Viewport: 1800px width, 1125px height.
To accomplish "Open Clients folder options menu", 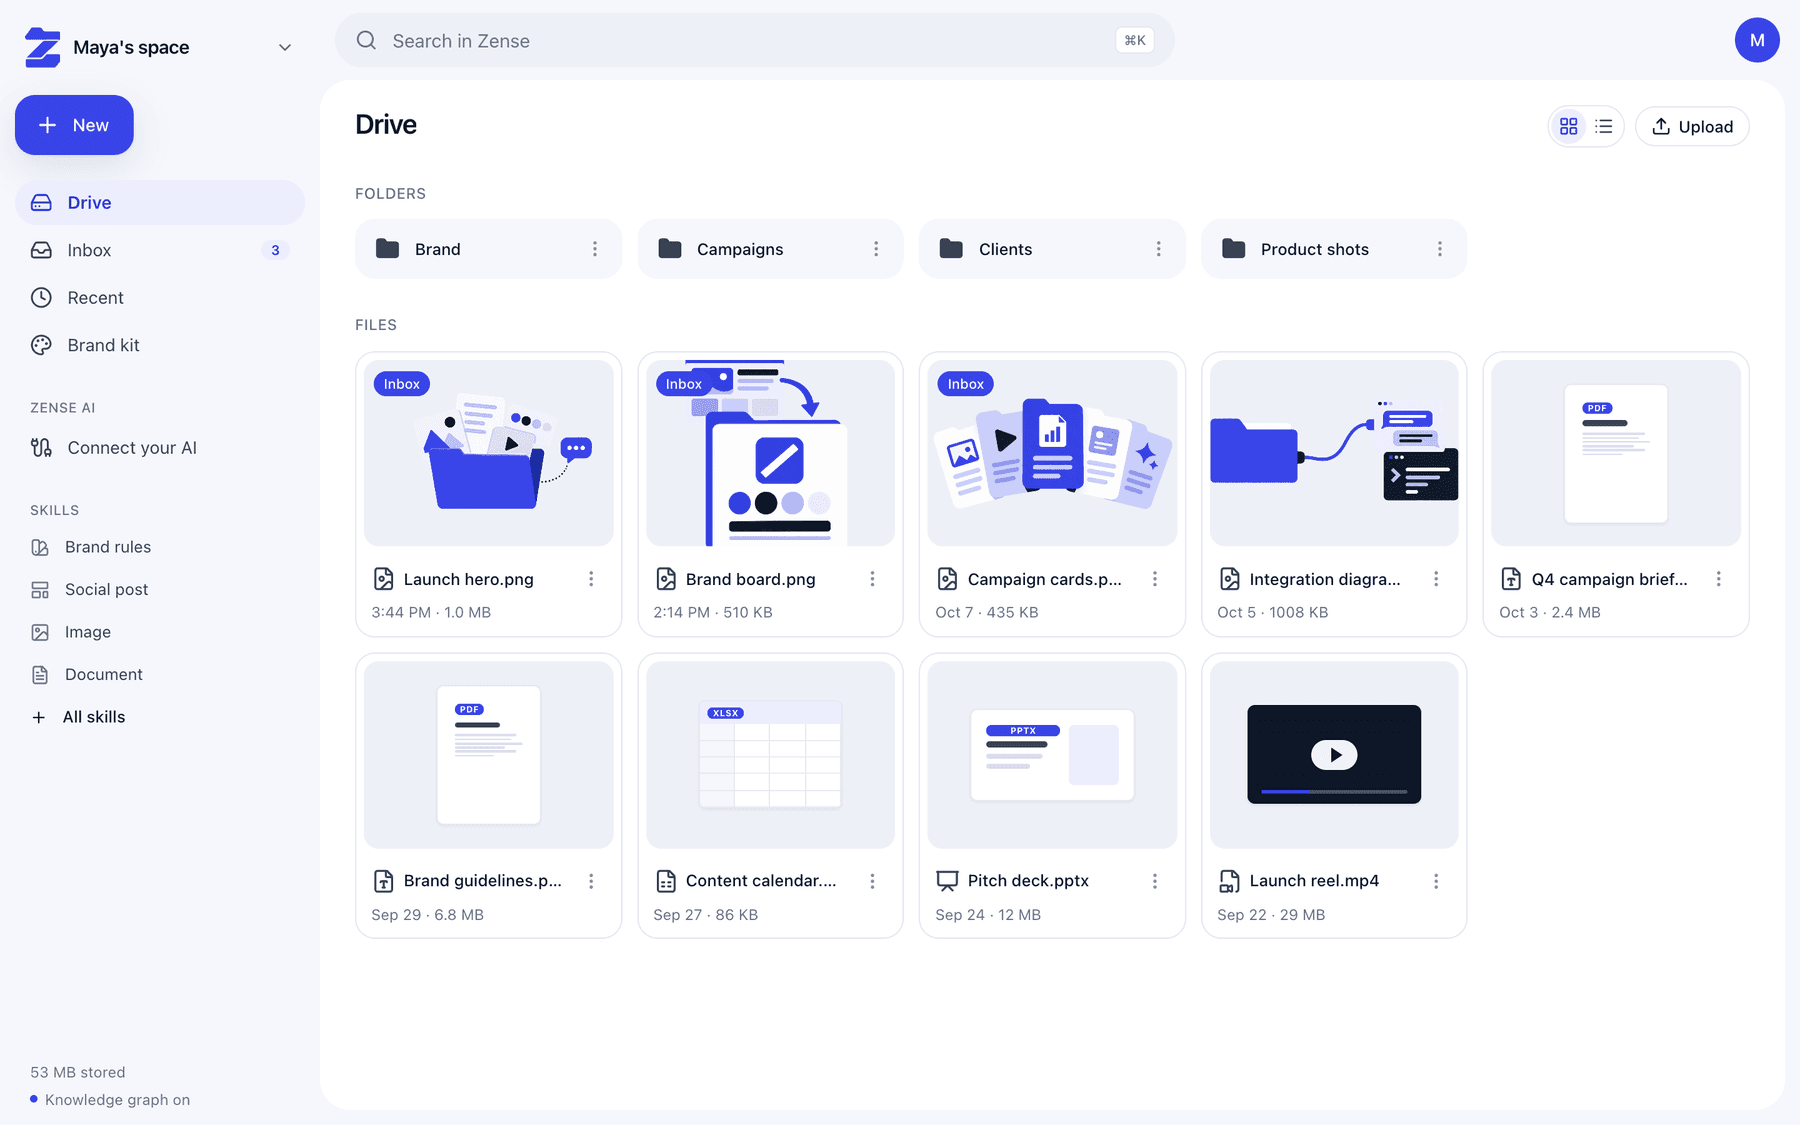I will point(1159,249).
